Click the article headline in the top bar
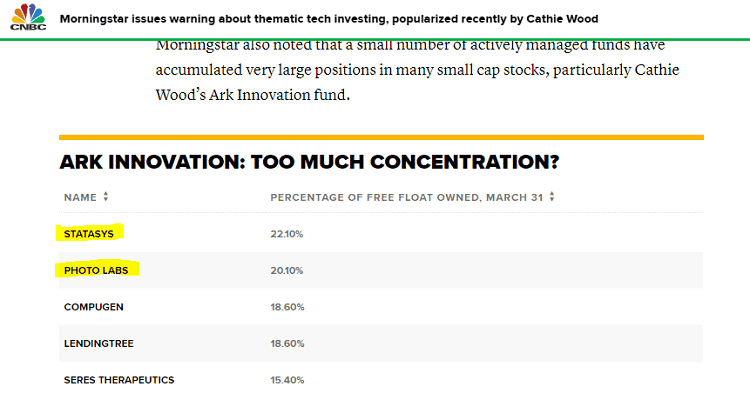This screenshot has height=393, width=750. pyautogui.click(x=329, y=19)
